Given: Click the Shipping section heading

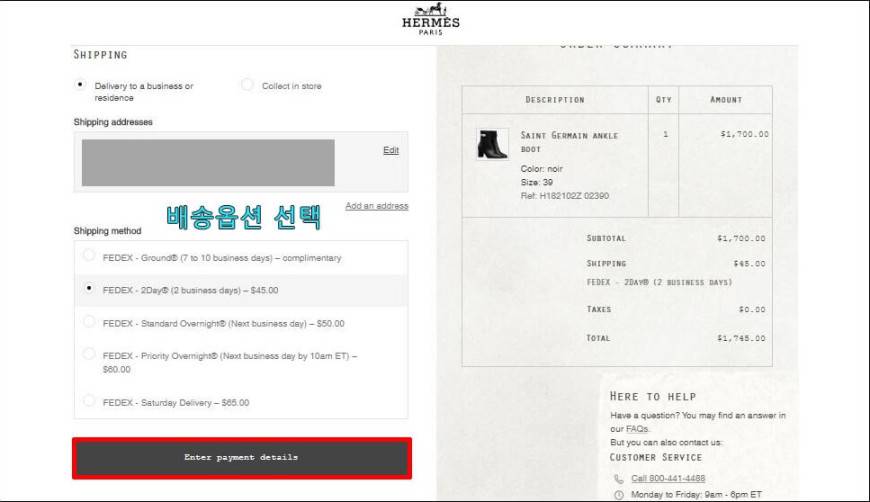Looking at the screenshot, I should click(x=100, y=55).
